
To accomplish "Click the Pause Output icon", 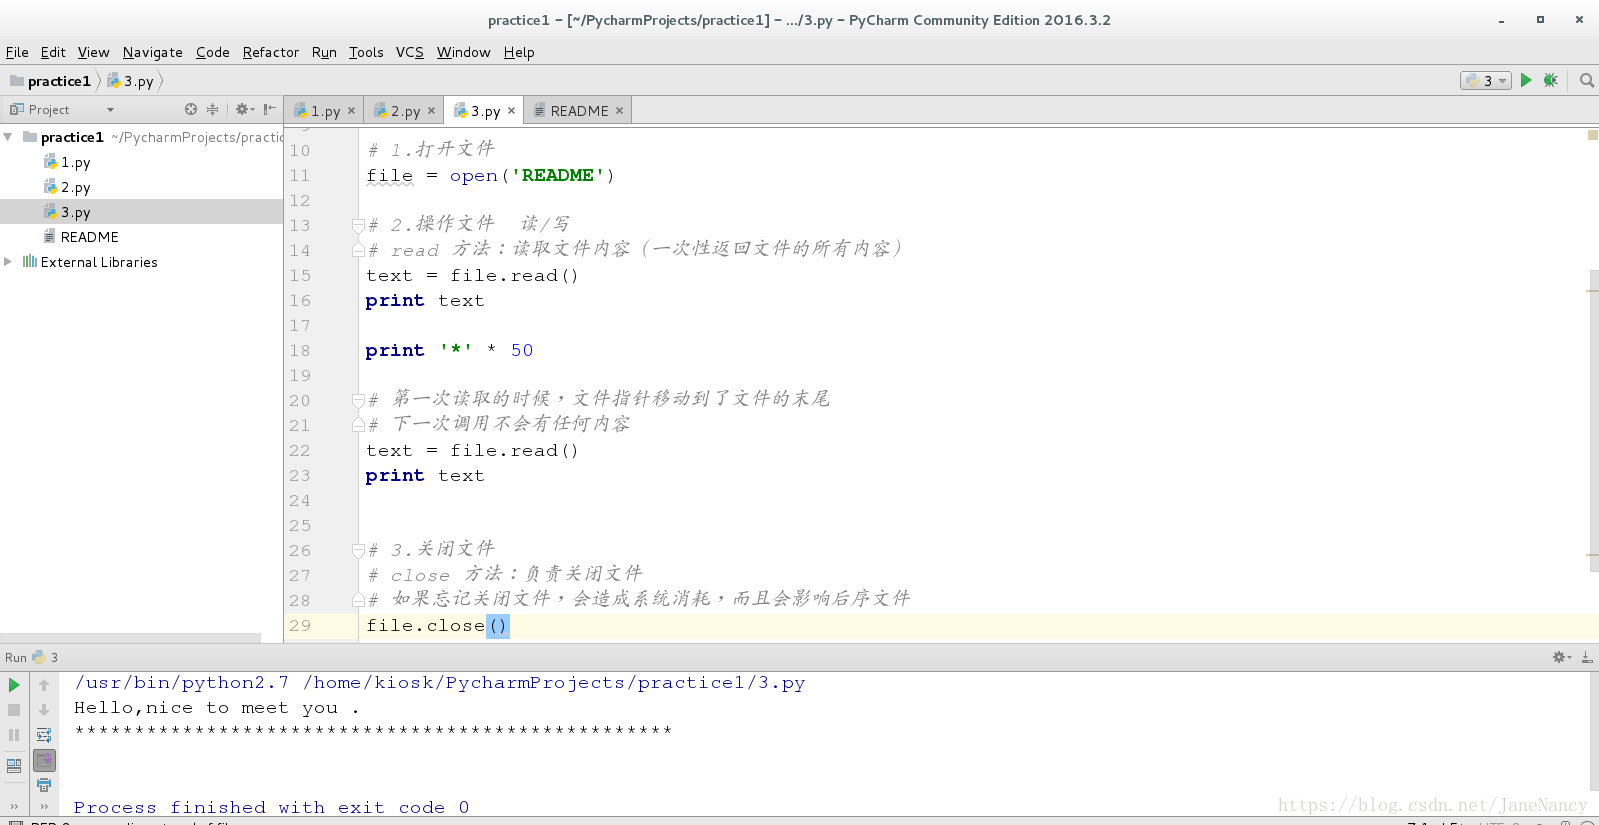I will pos(14,735).
